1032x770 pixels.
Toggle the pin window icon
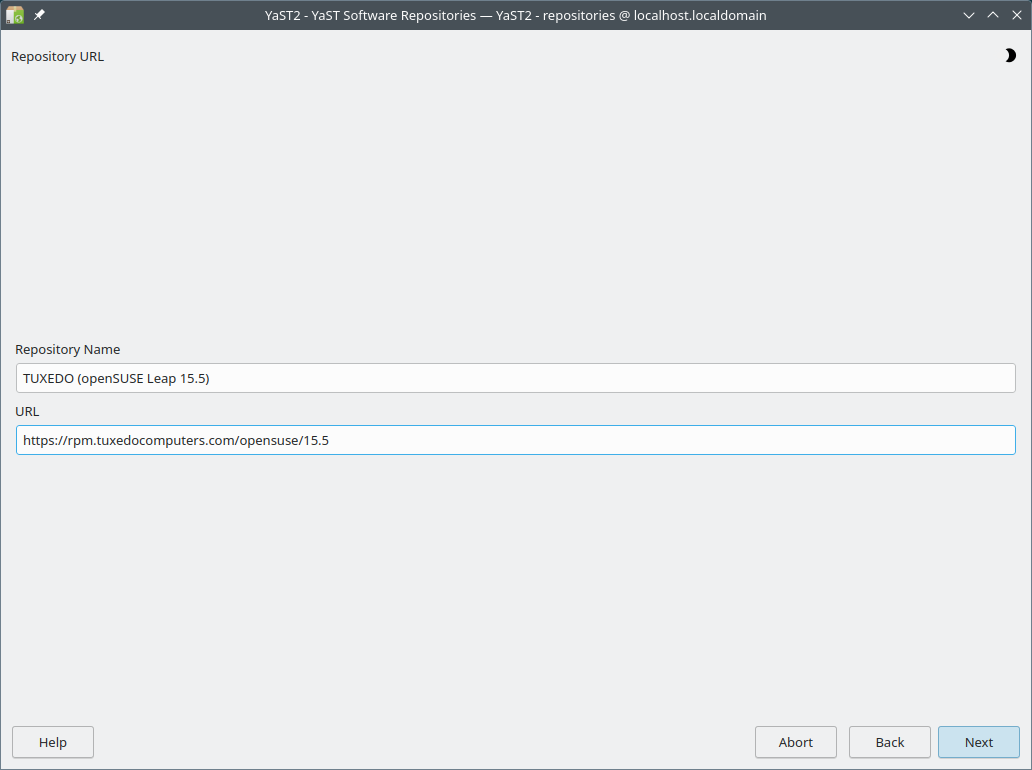39,14
